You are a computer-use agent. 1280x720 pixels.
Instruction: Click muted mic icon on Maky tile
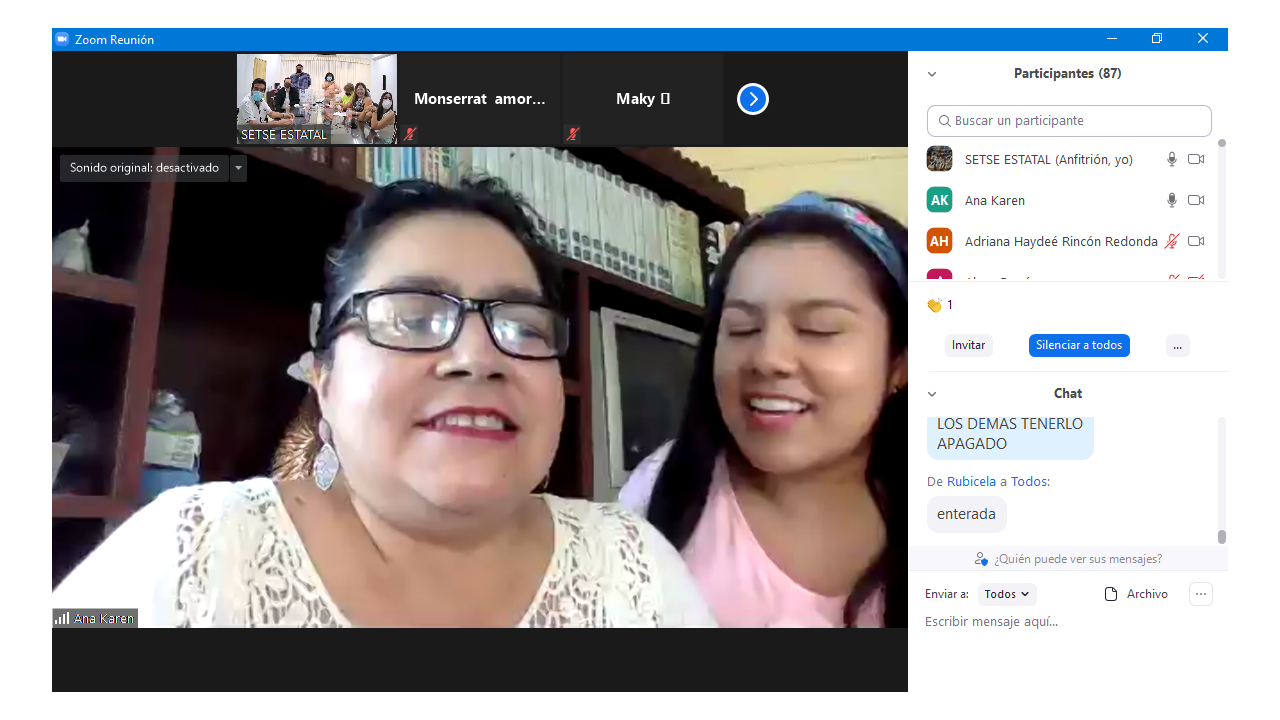coord(573,133)
